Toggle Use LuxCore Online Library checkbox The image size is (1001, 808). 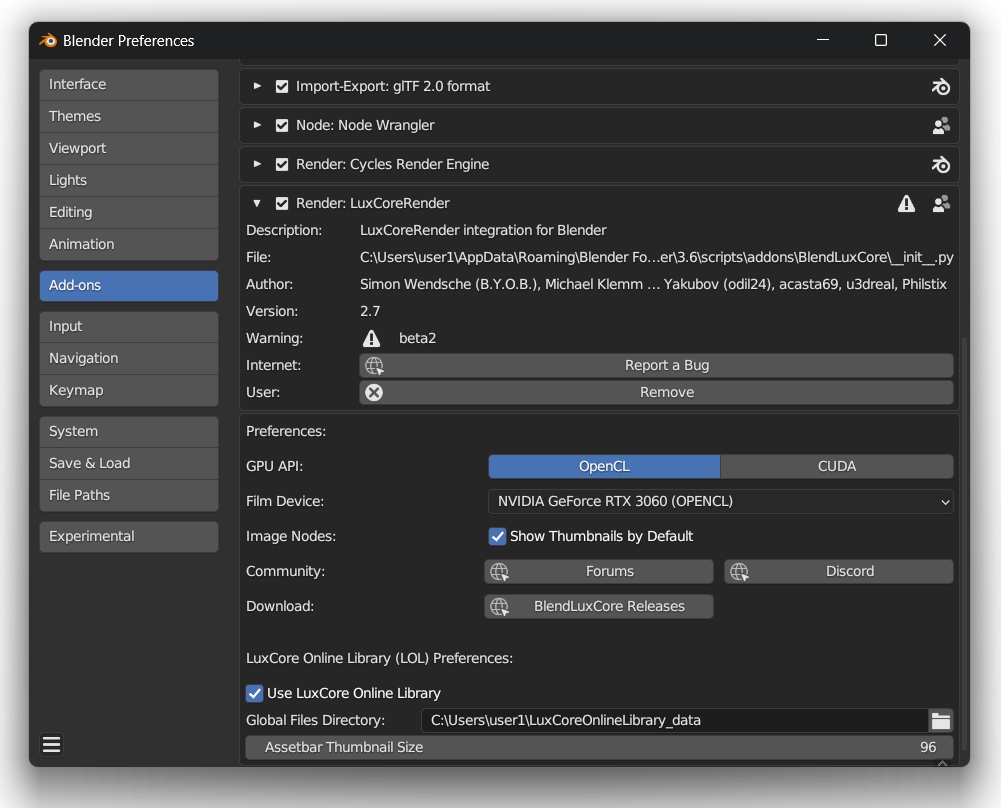pos(255,693)
